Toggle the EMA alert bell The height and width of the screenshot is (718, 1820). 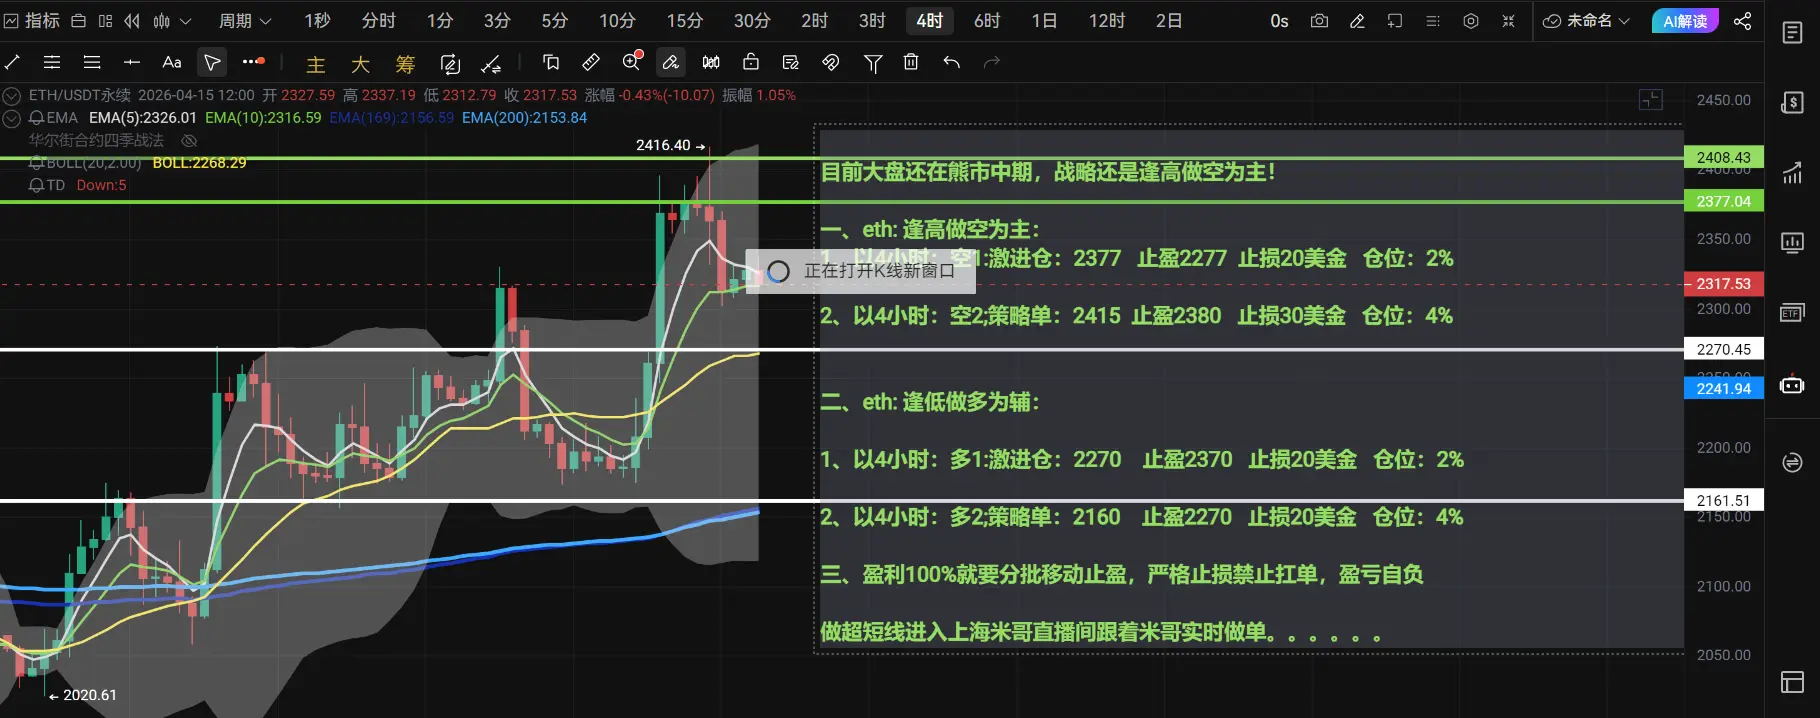[37, 118]
